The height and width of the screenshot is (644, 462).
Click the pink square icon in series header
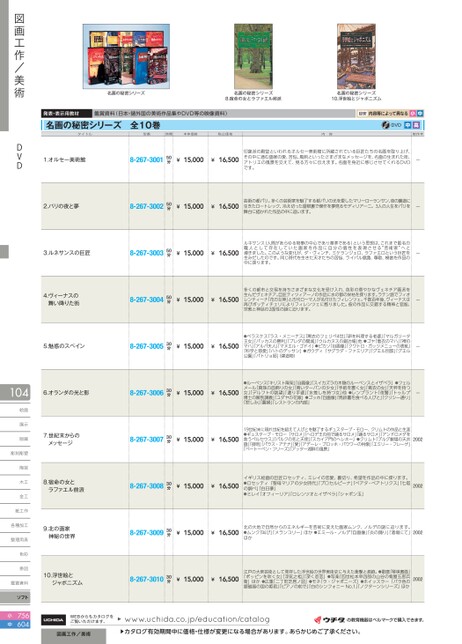[x=416, y=125]
